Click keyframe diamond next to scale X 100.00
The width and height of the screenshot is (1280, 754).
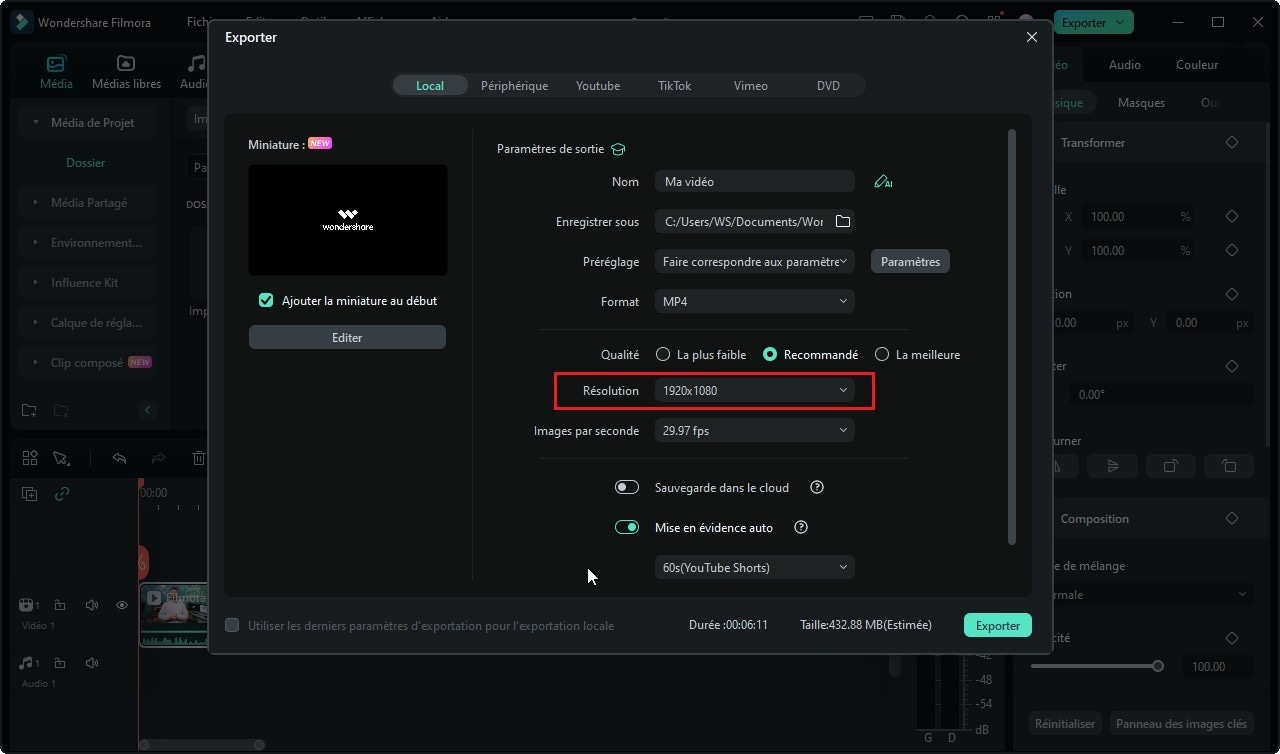click(1232, 217)
